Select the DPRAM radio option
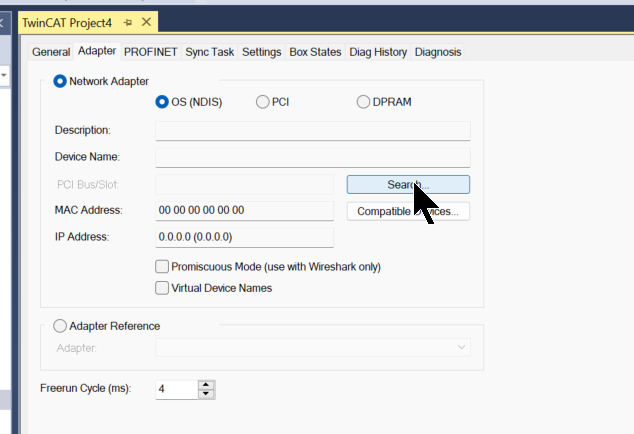 point(363,102)
